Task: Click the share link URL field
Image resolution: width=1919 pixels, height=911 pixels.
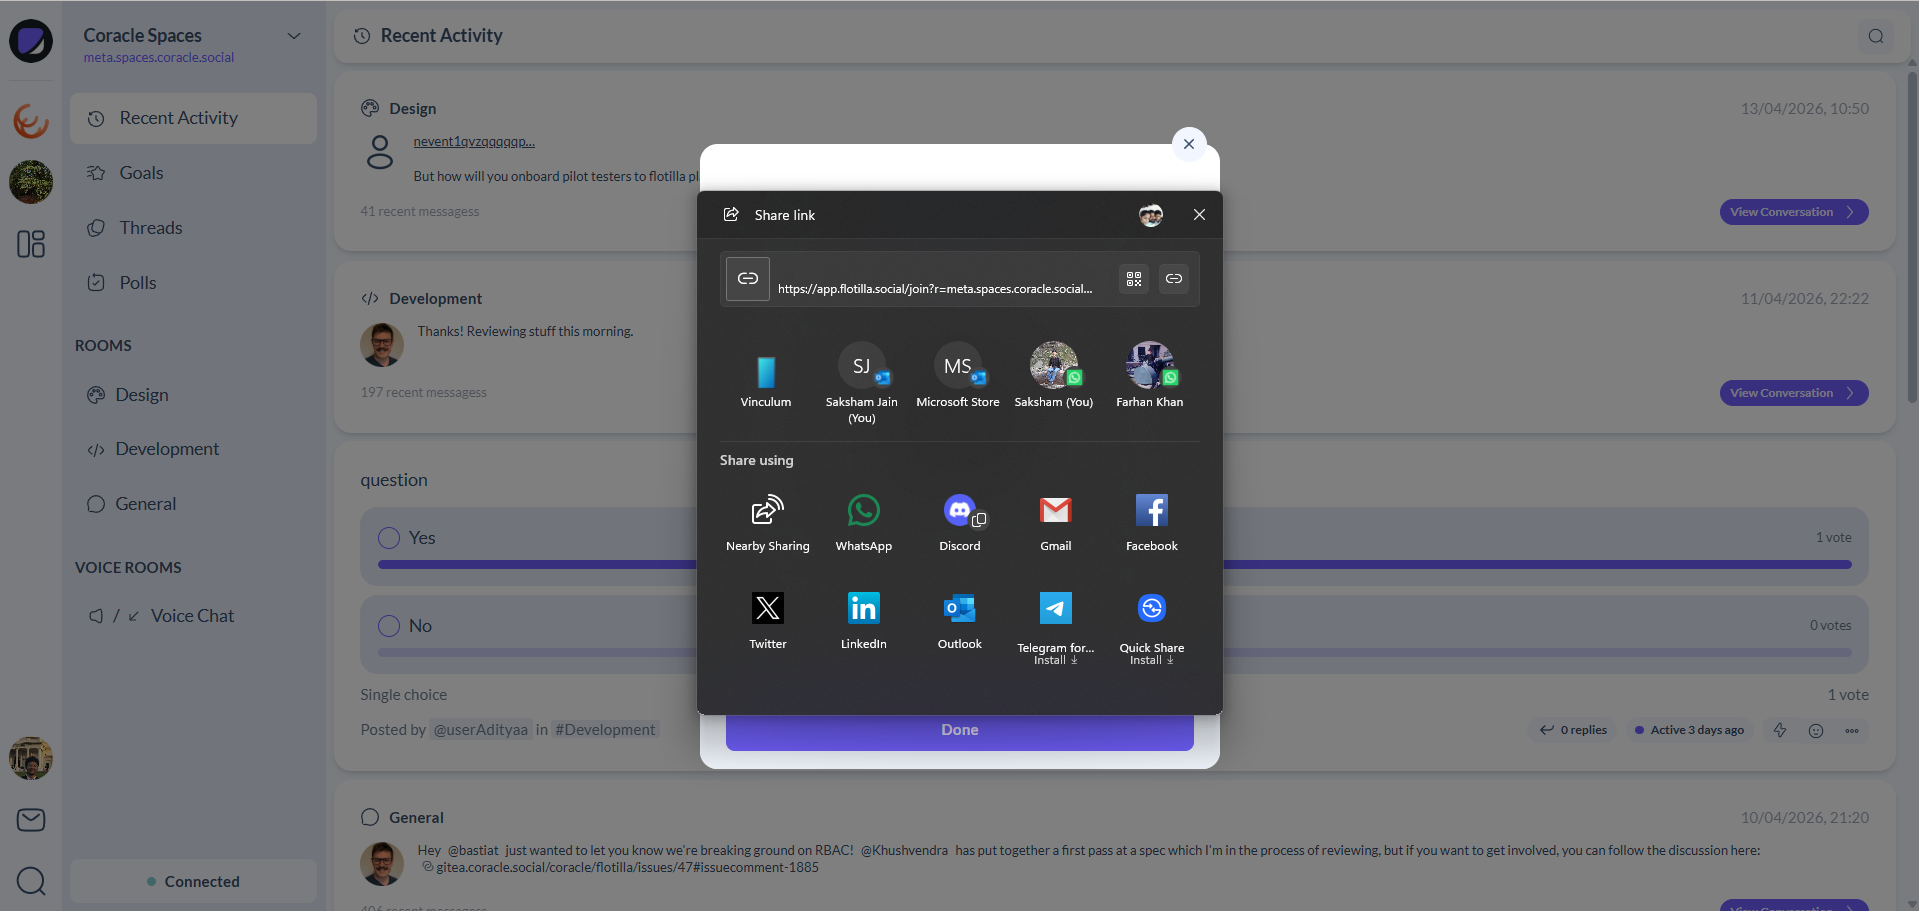Action: (935, 289)
